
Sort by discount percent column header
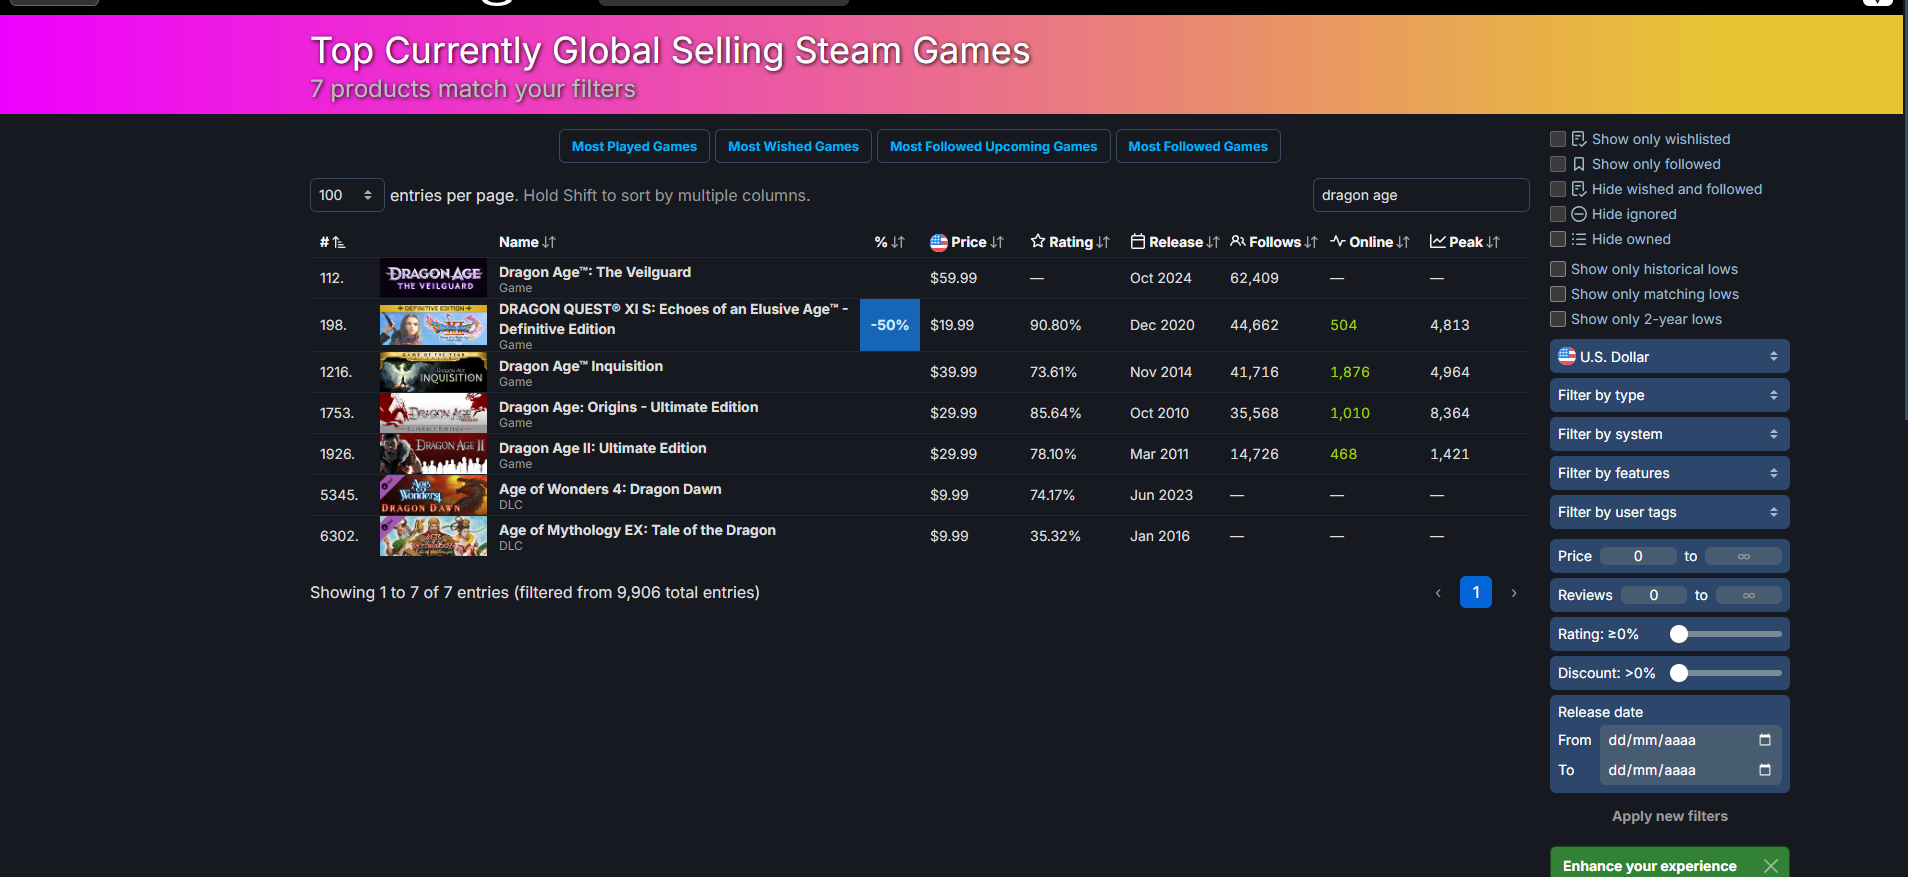(x=889, y=242)
